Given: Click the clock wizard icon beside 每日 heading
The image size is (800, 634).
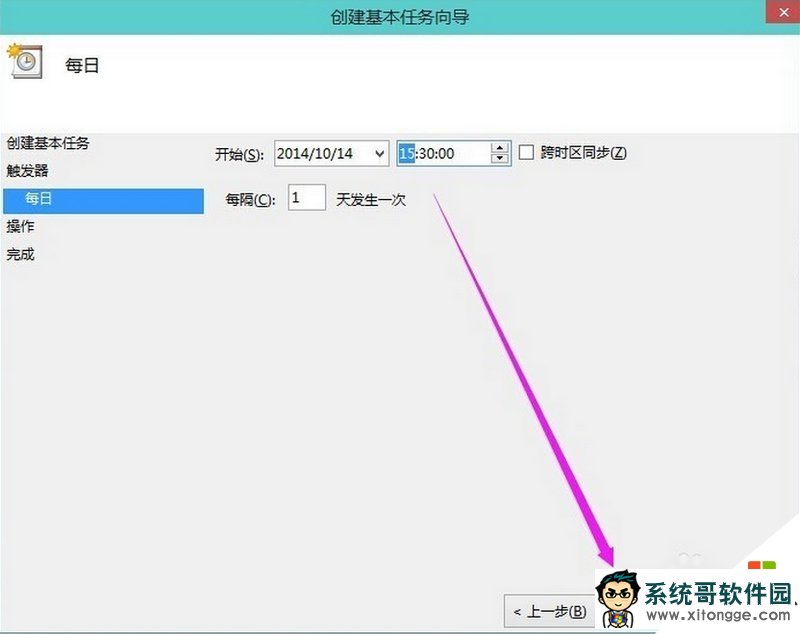Looking at the screenshot, I should point(27,59).
